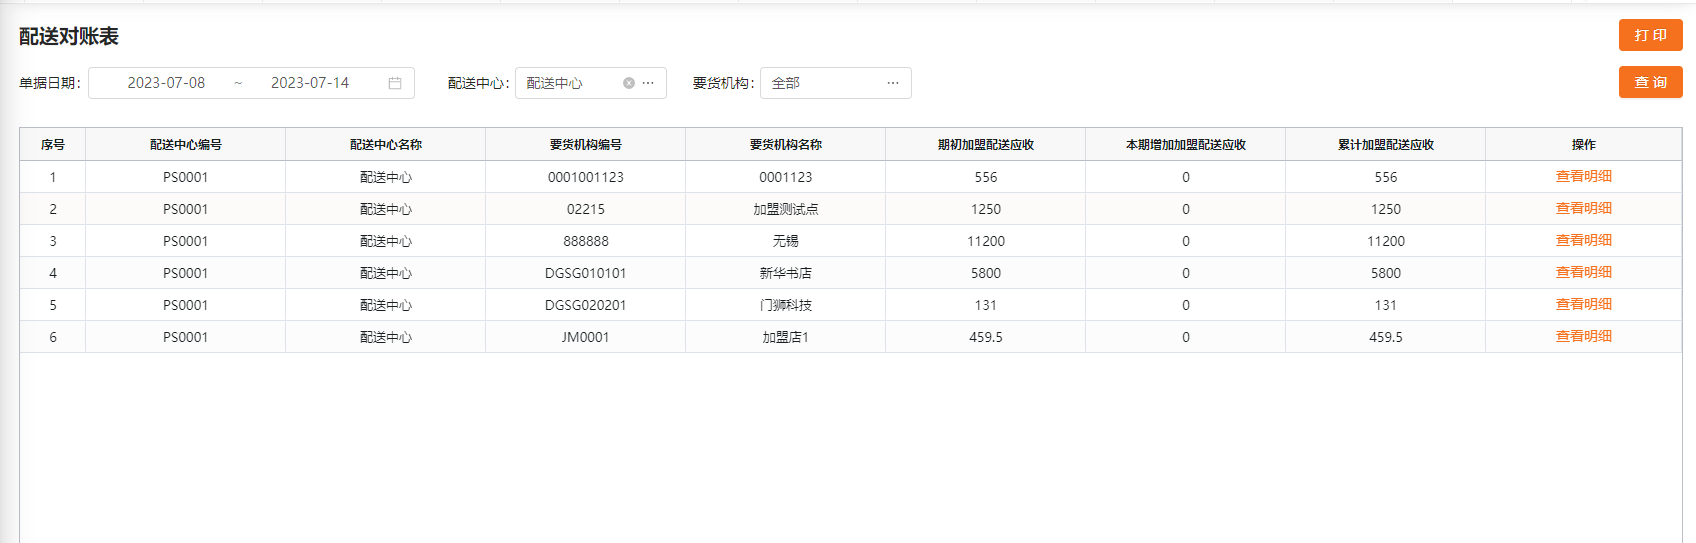This screenshot has width=1696, height=543.
Task: Select the 要货机构 全部 input box
Action: [x=836, y=83]
